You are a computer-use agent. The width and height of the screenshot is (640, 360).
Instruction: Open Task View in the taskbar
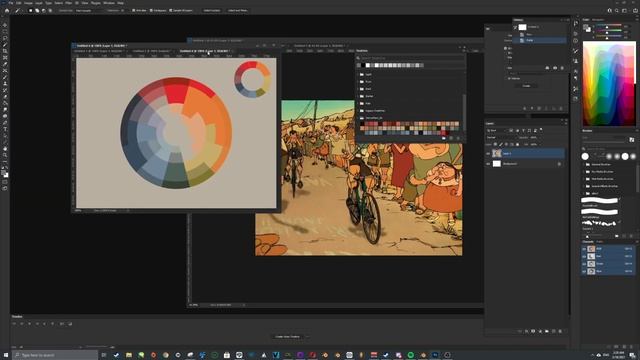pos(104,355)
